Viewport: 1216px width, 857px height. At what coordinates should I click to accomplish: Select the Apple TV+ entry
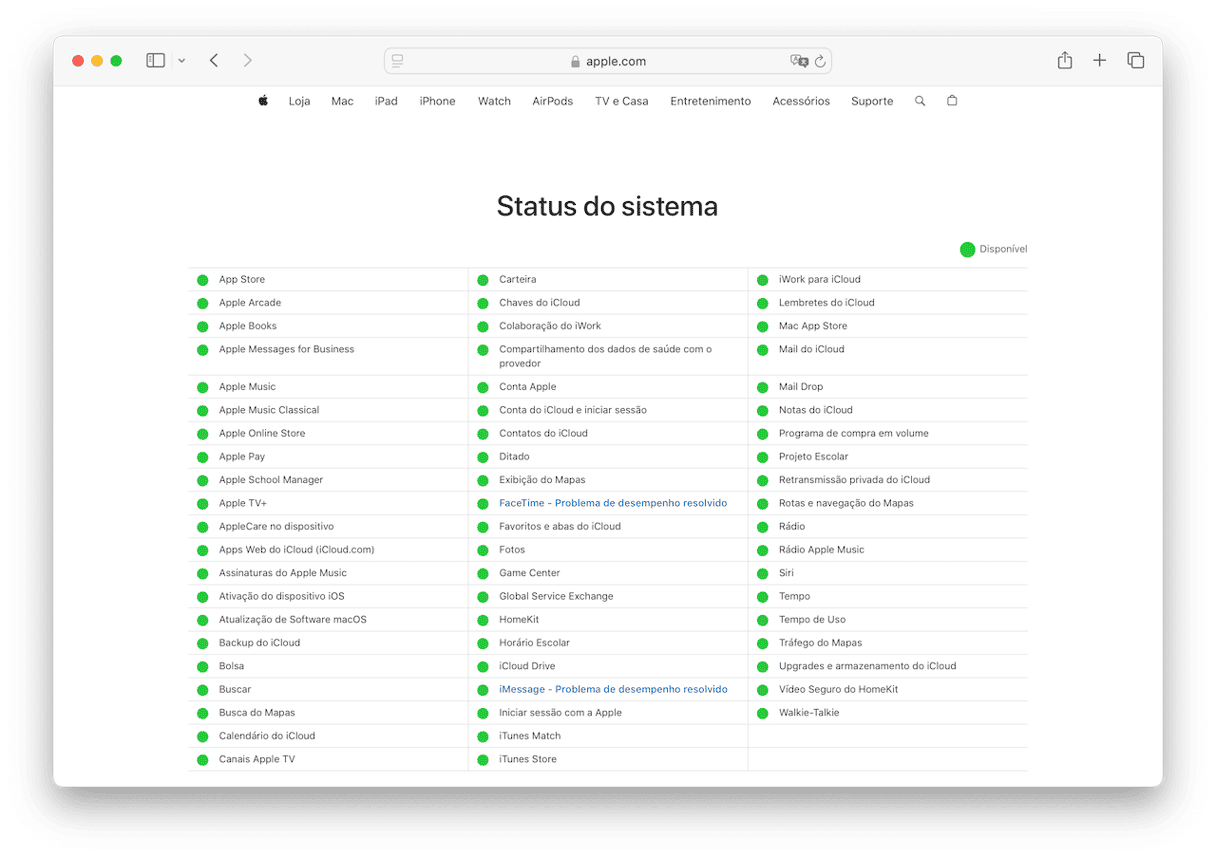243,503
